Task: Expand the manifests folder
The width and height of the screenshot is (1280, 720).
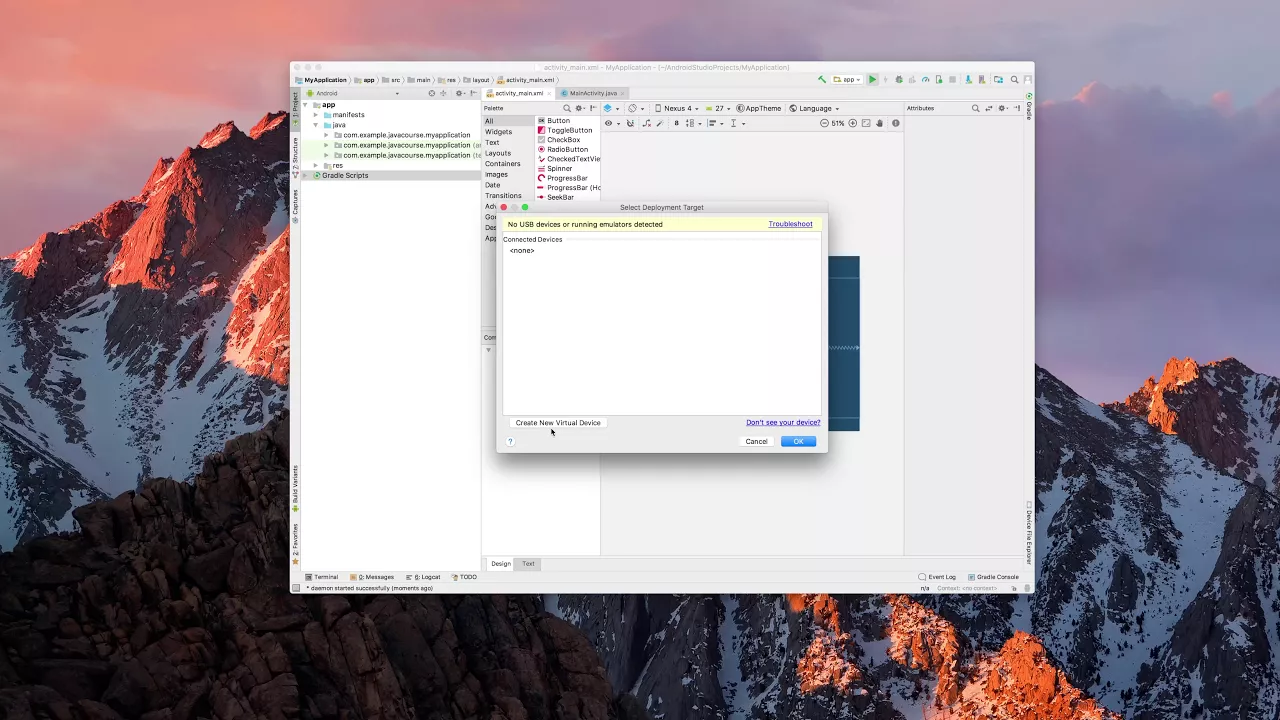Action: pyautogui.click(x=316, y=115)
